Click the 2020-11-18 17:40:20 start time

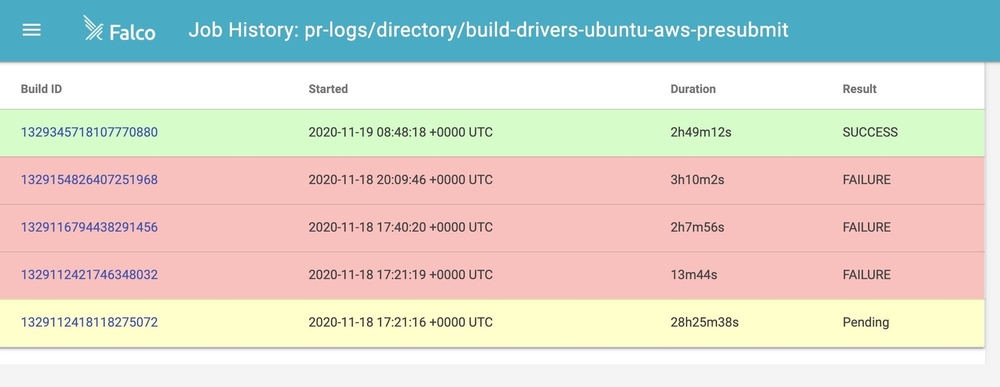click(x=401, y=228)
